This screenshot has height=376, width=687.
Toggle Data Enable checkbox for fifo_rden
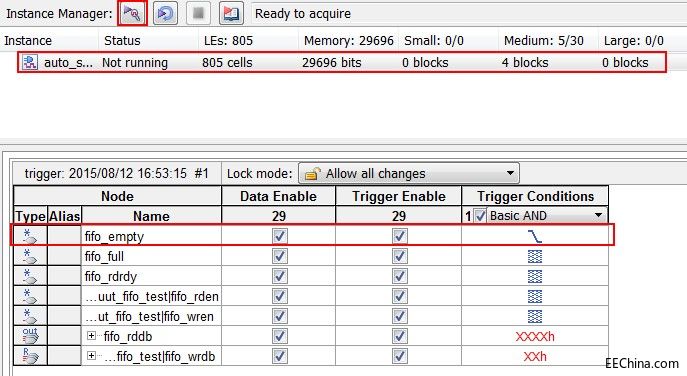point(280,297)
